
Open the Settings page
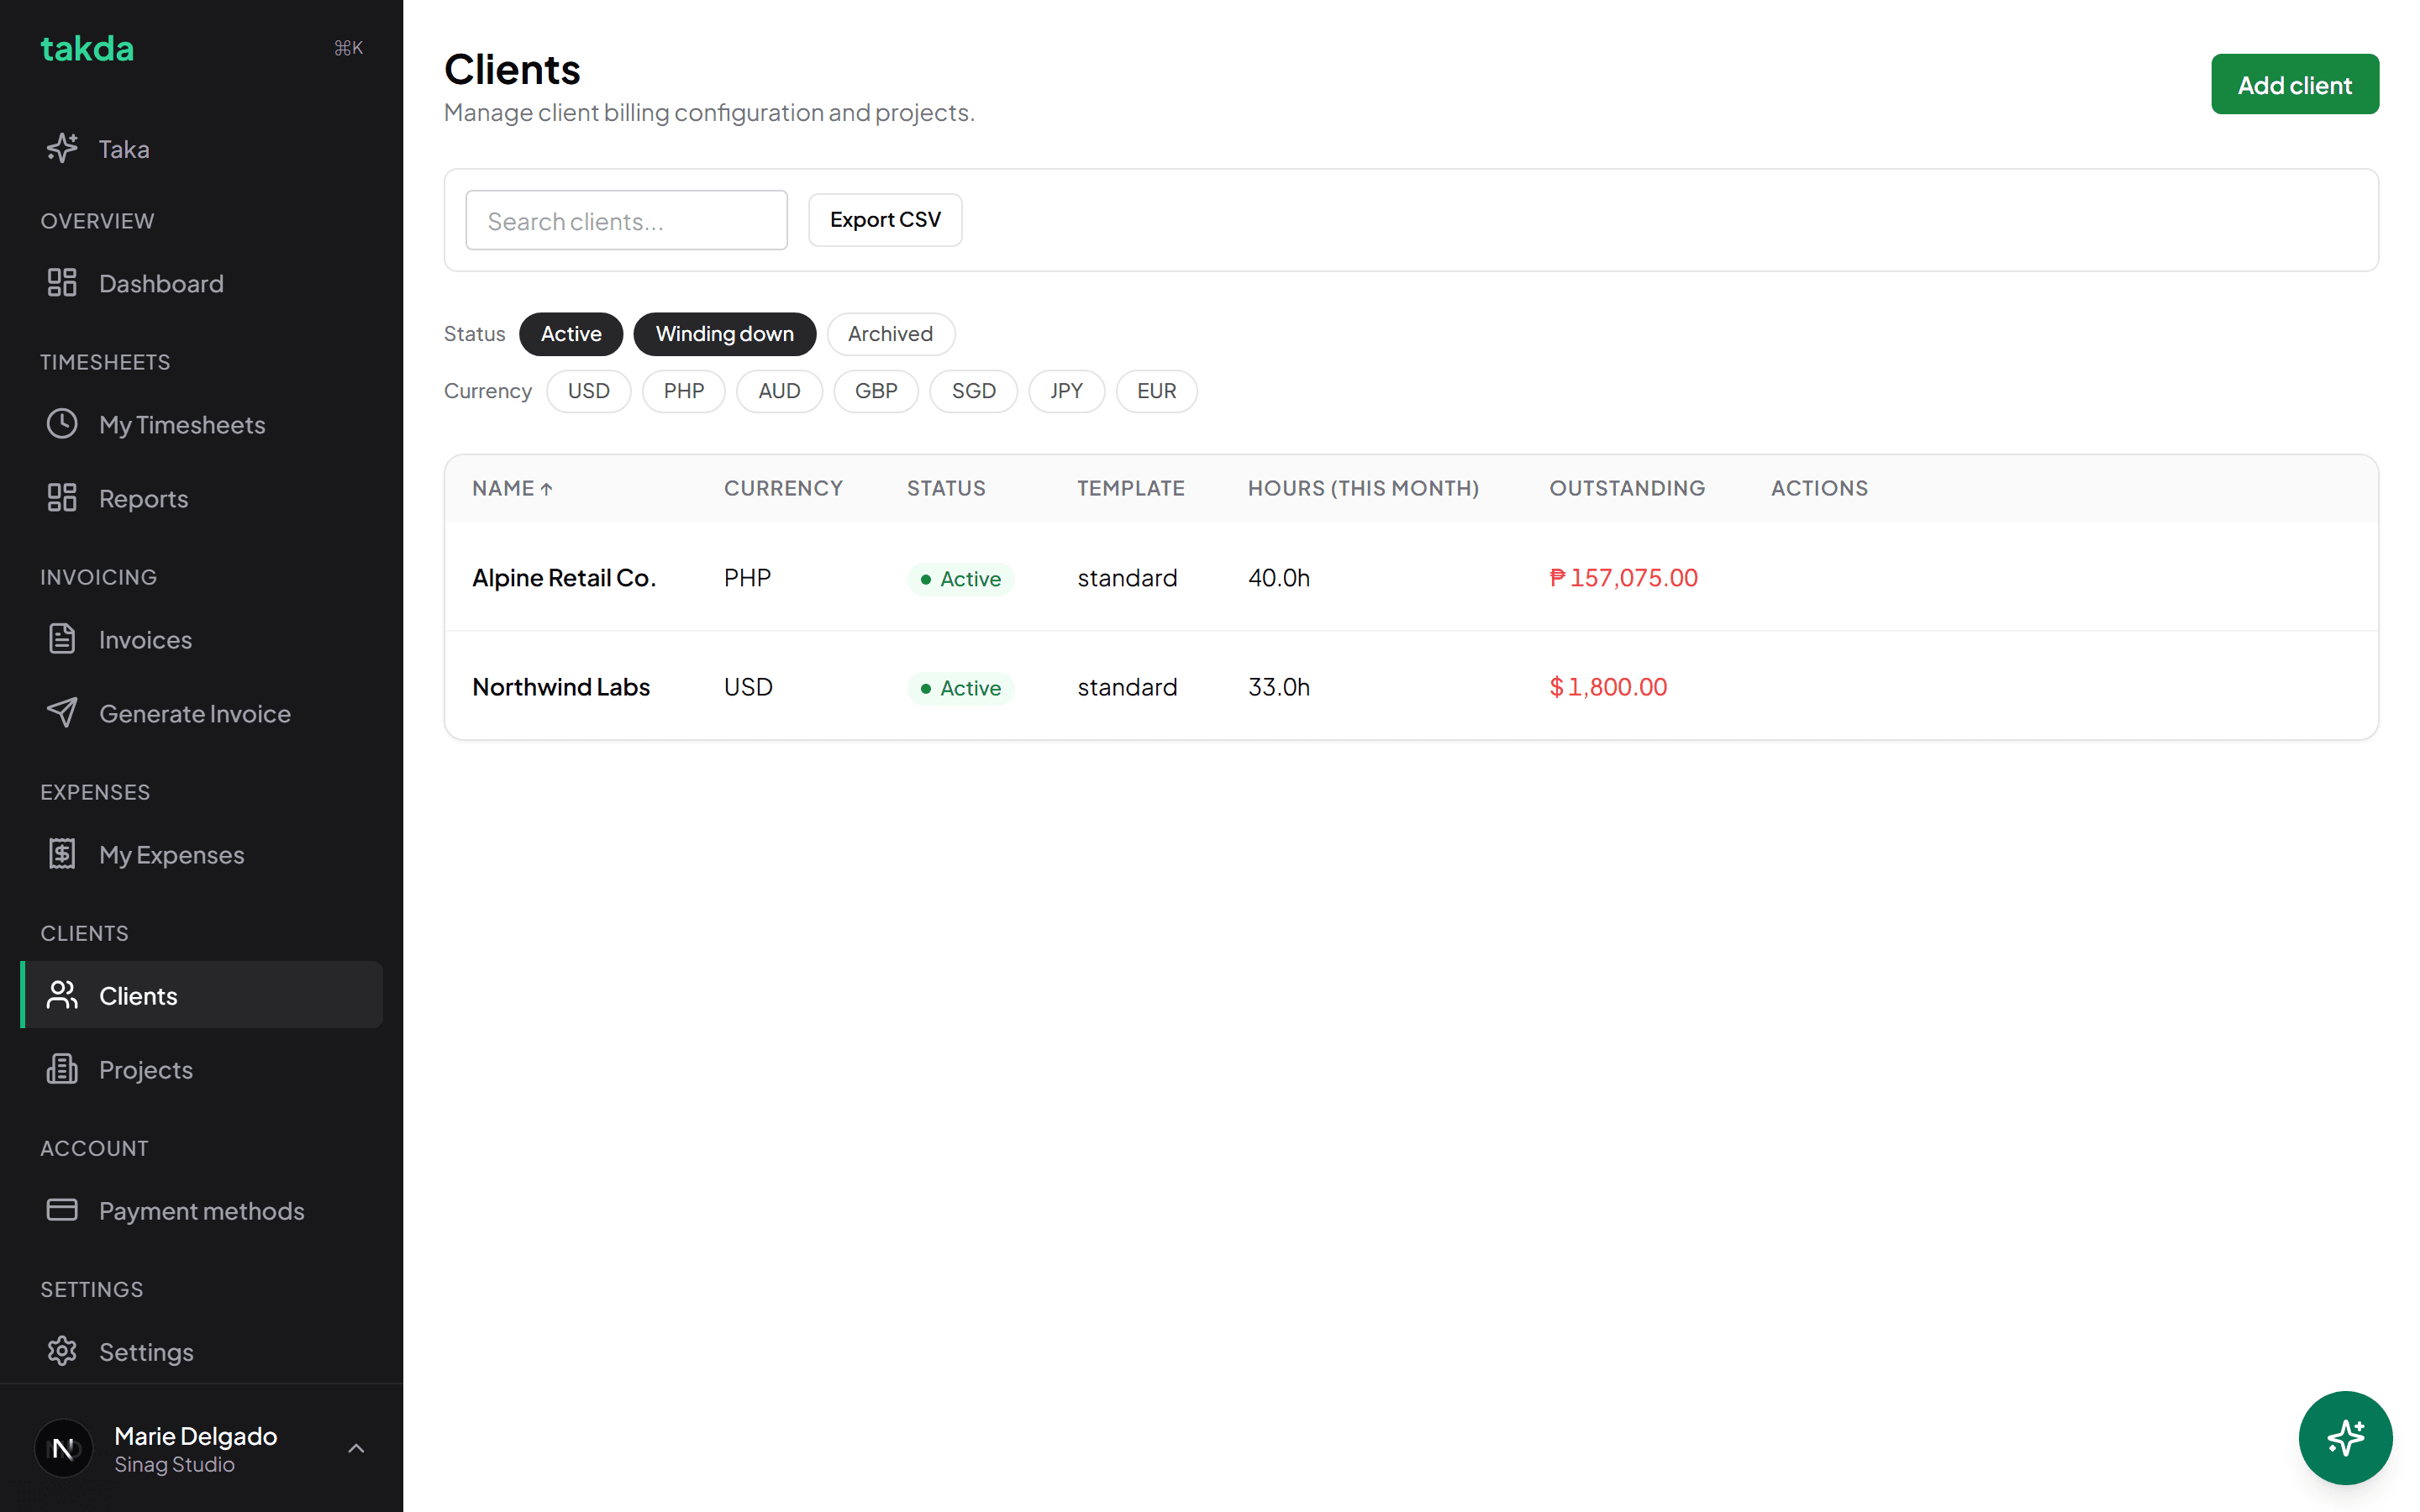201,1351
